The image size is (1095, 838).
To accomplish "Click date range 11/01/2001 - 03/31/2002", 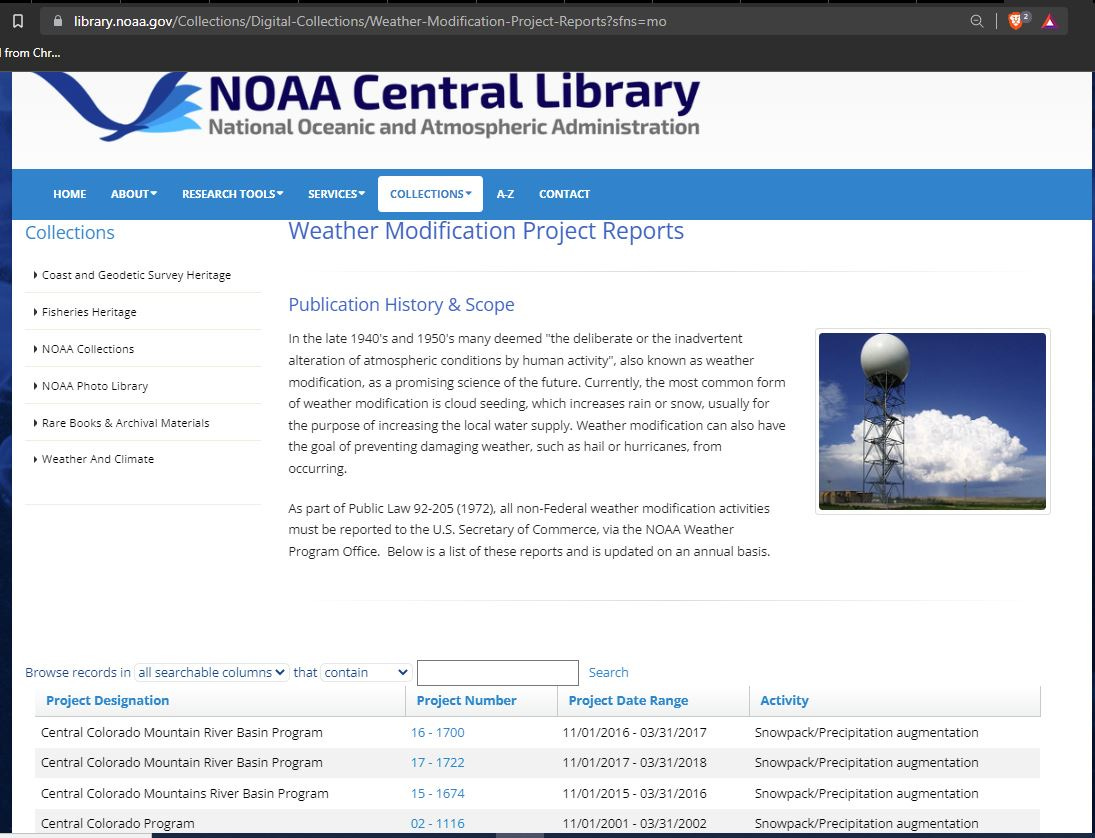I will click(x=634, y=823).
